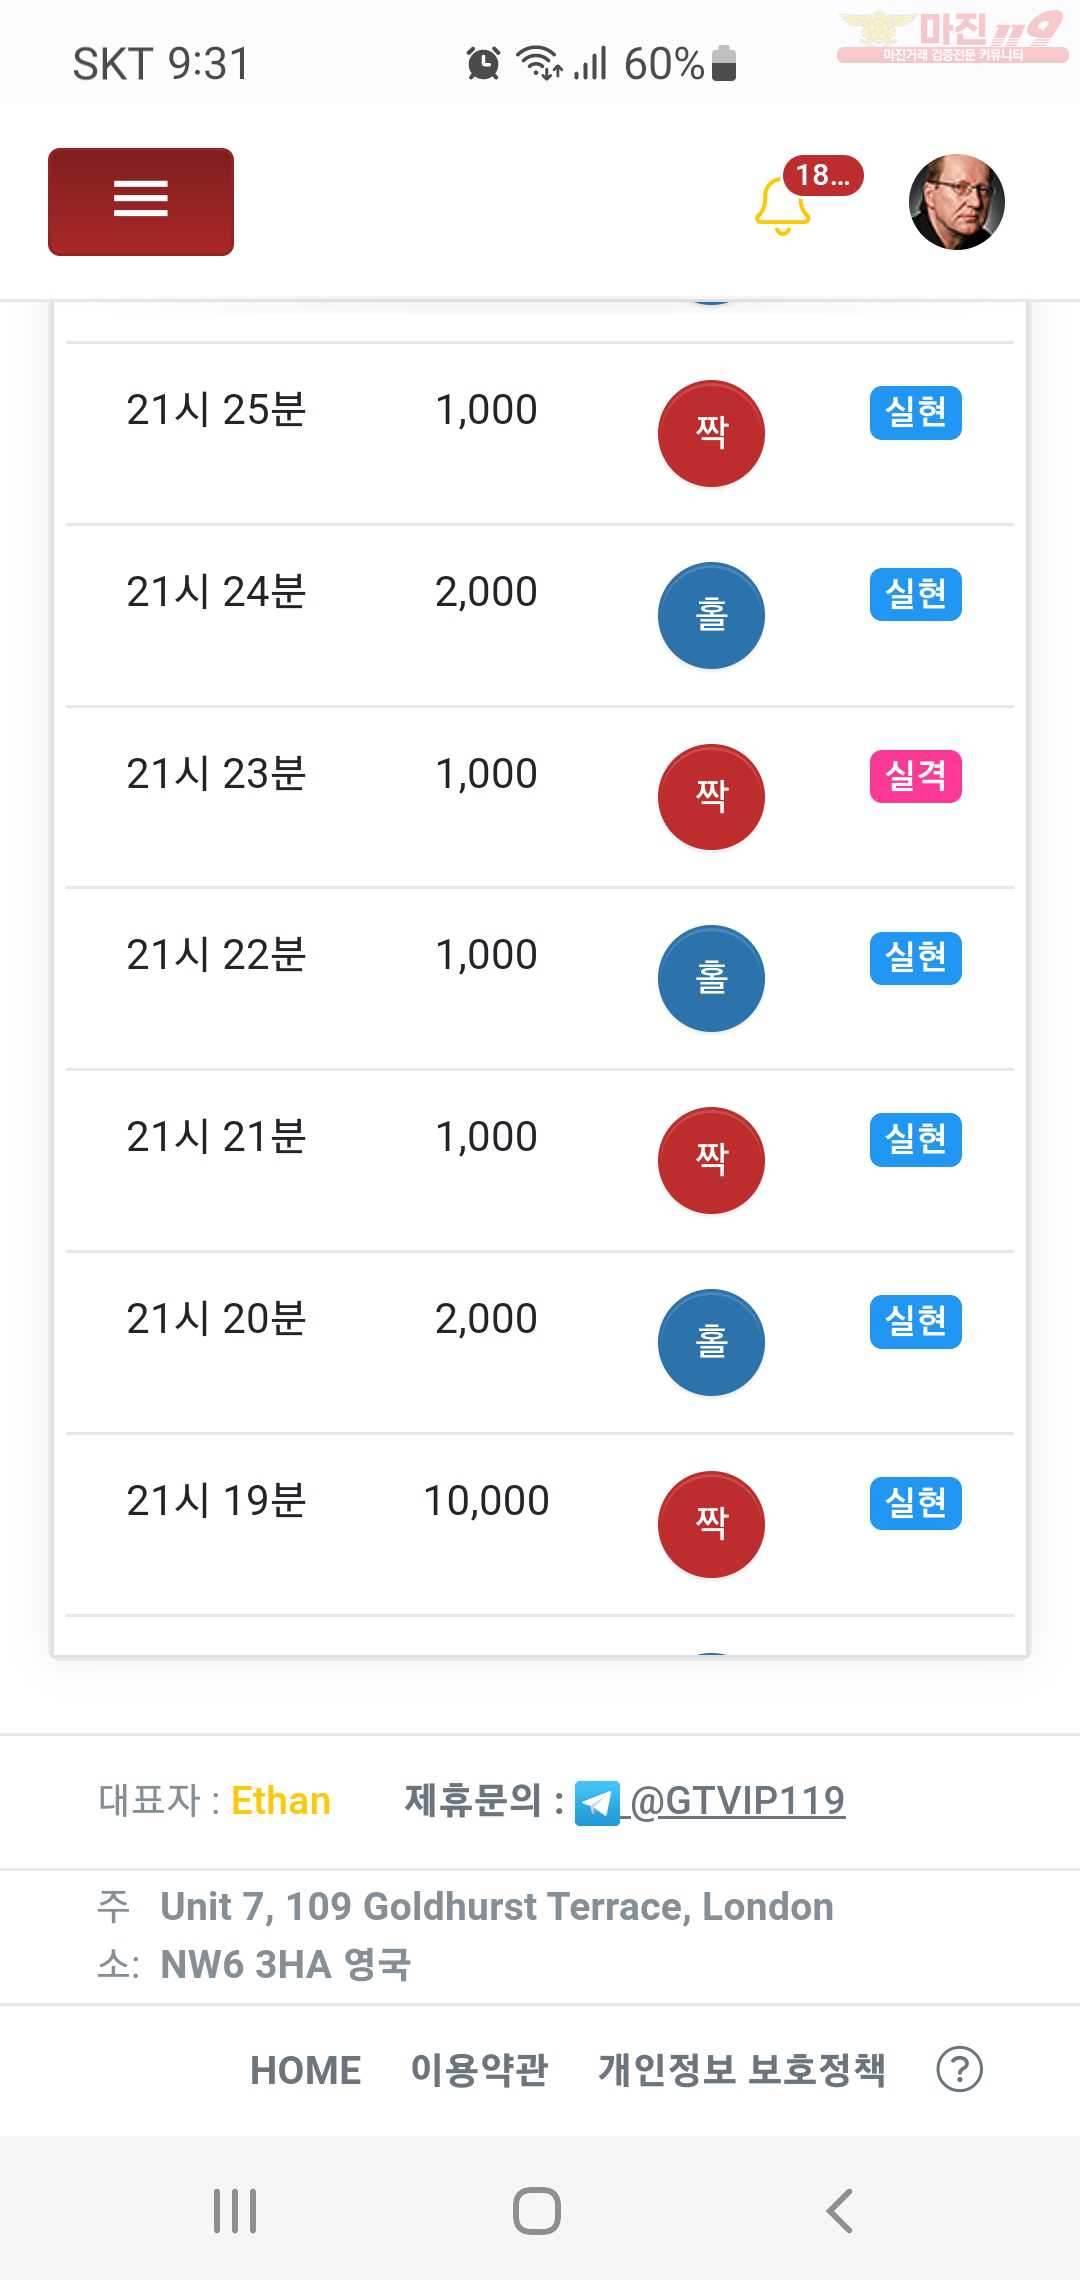Click the Telegram paper plane icon
This screenshot has height=2280, width=1080.
click(598, 1803)
